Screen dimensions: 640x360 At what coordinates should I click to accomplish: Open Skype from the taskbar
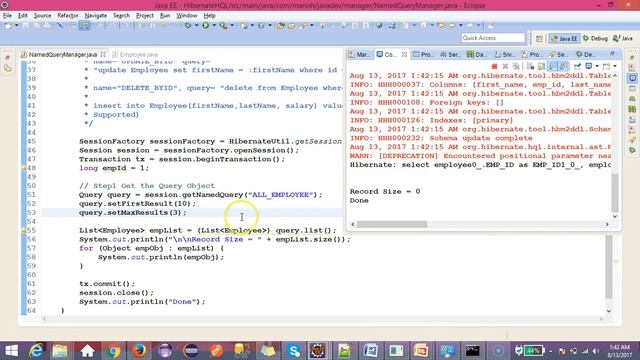[x=293, y=350]
